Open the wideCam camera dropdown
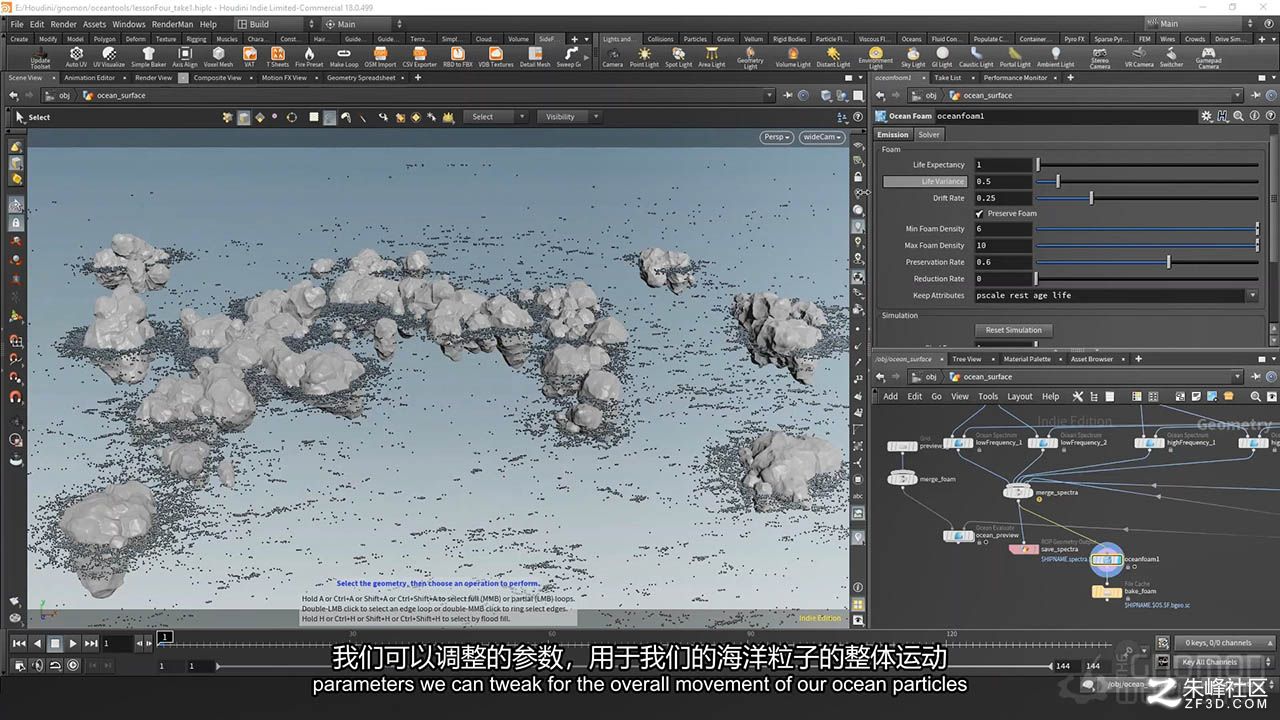 [x=821, y=137]
